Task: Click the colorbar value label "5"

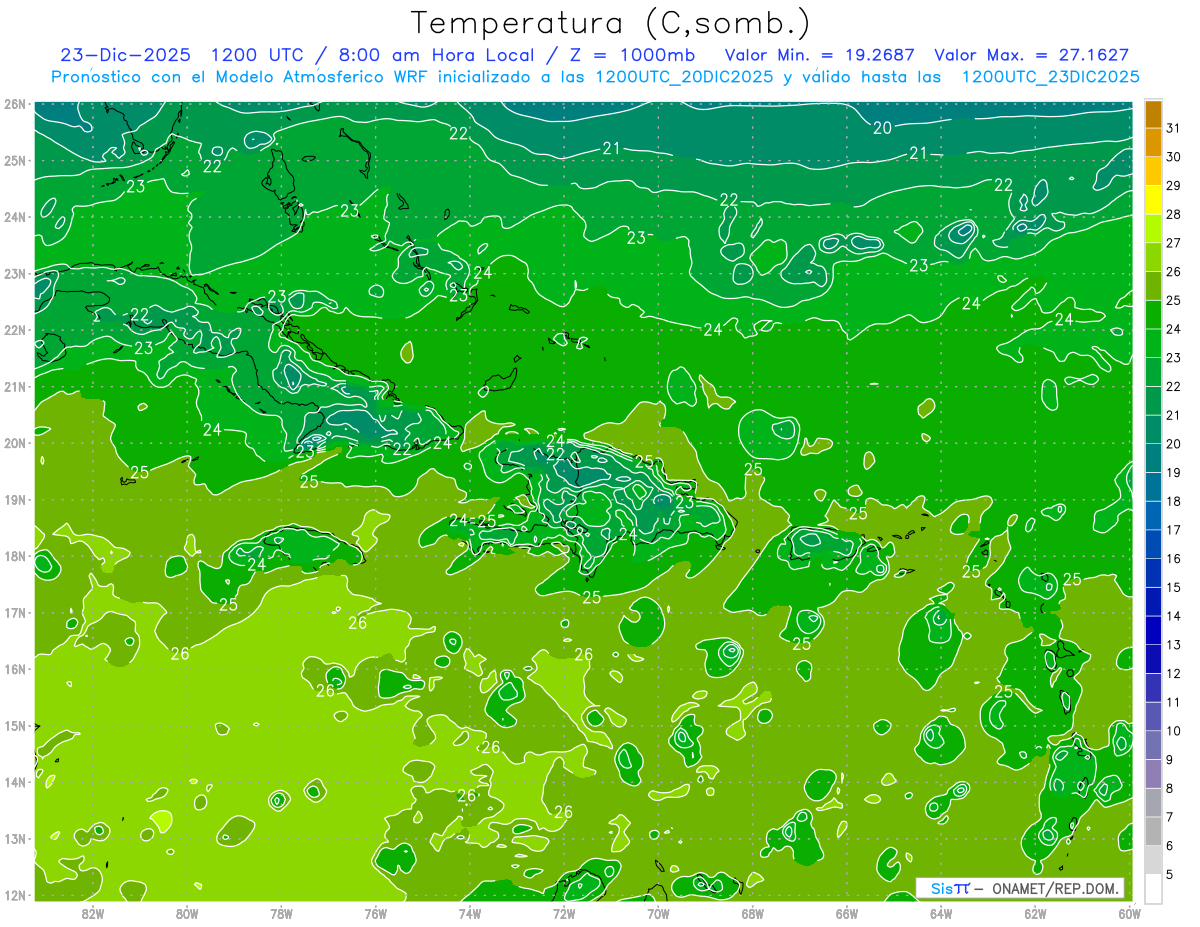Action: 1170,874
